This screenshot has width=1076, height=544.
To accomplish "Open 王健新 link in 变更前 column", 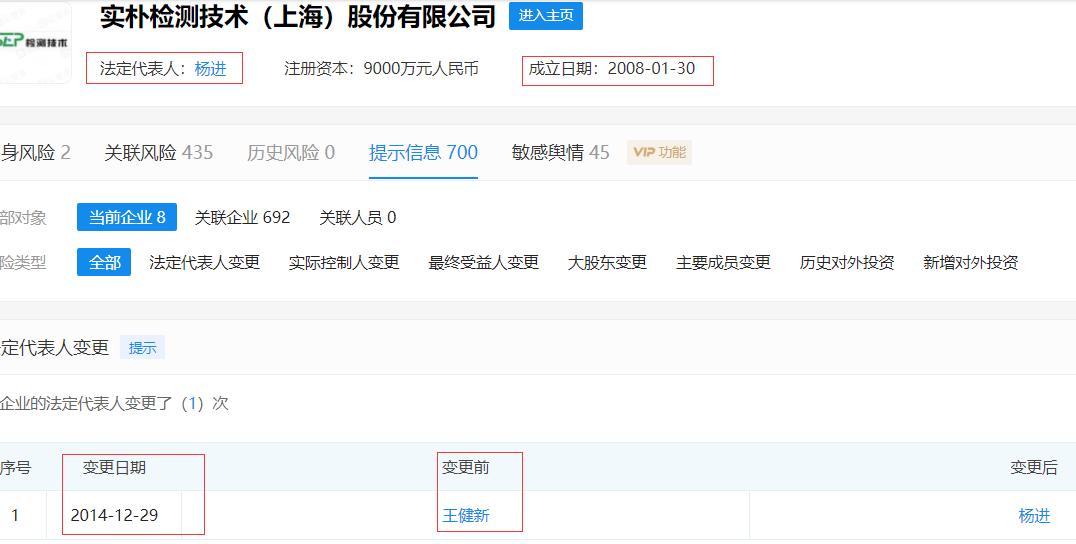I will pyautogui.click(x=466, y=515).
